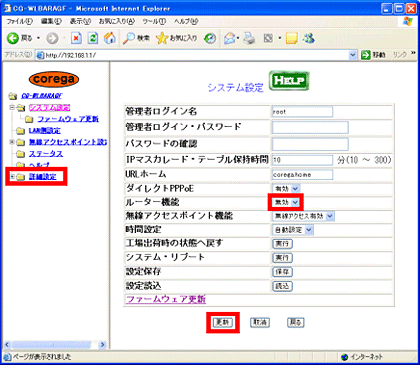
Task: Open the ファイル(F) menu
Action: (20, 21)
